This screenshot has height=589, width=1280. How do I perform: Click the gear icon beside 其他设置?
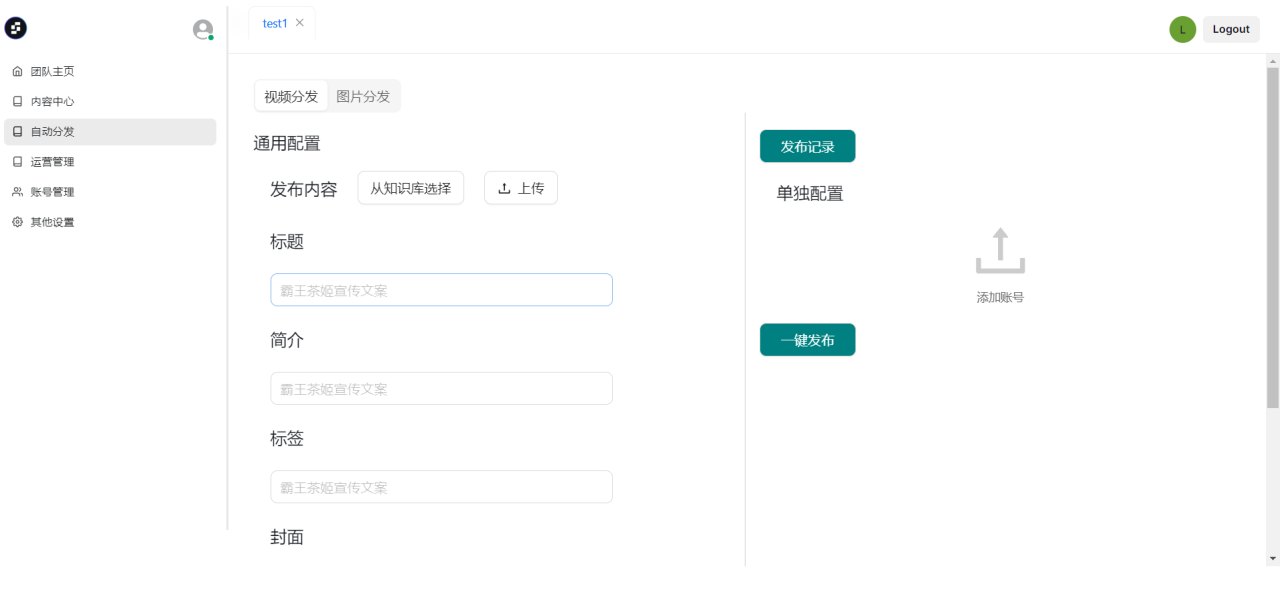[x=17, y=222]
